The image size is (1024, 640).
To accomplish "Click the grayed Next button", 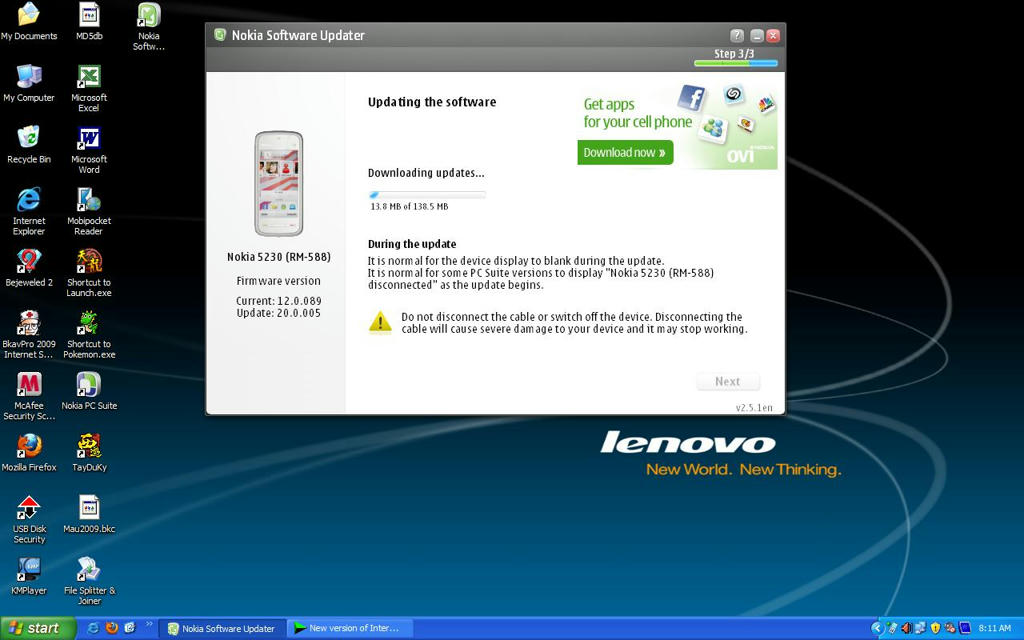I will click(728, 381).
